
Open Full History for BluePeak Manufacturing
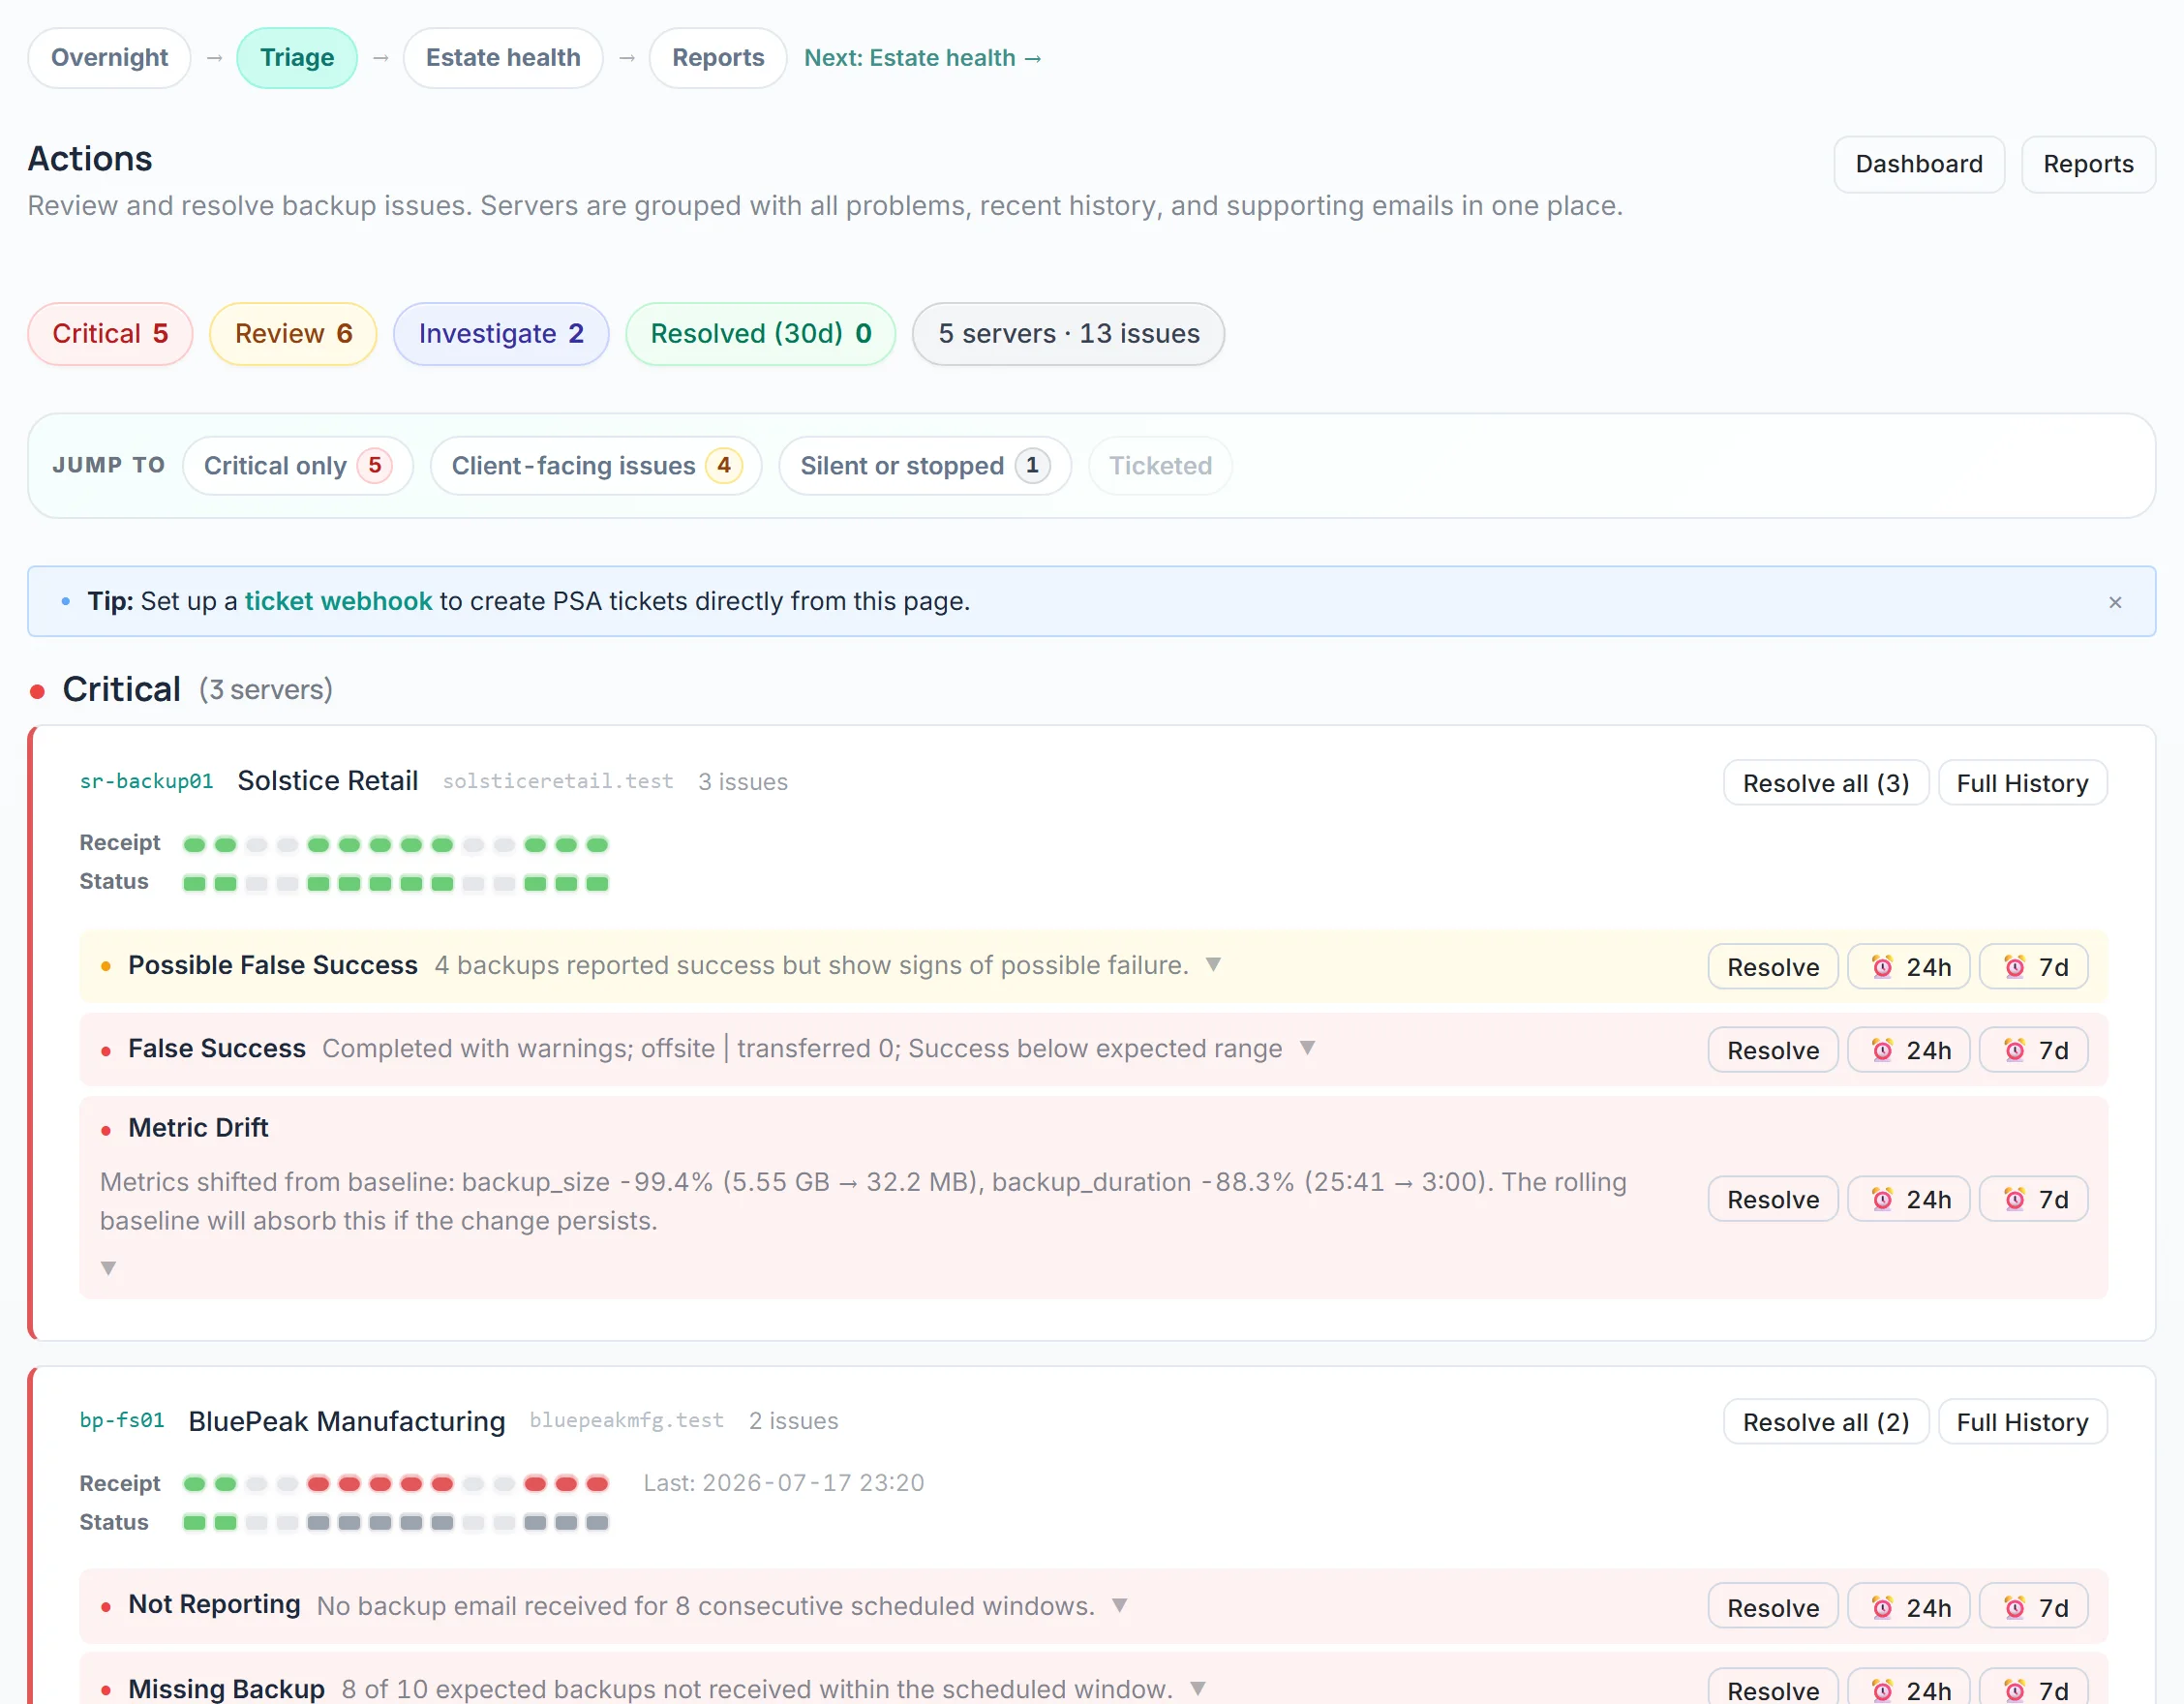[x=2022, y=1422]
